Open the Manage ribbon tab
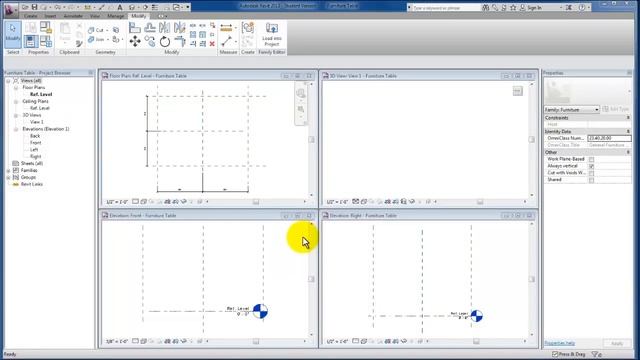640x360 pixels. pyautogui.click(x=116, y=16)
